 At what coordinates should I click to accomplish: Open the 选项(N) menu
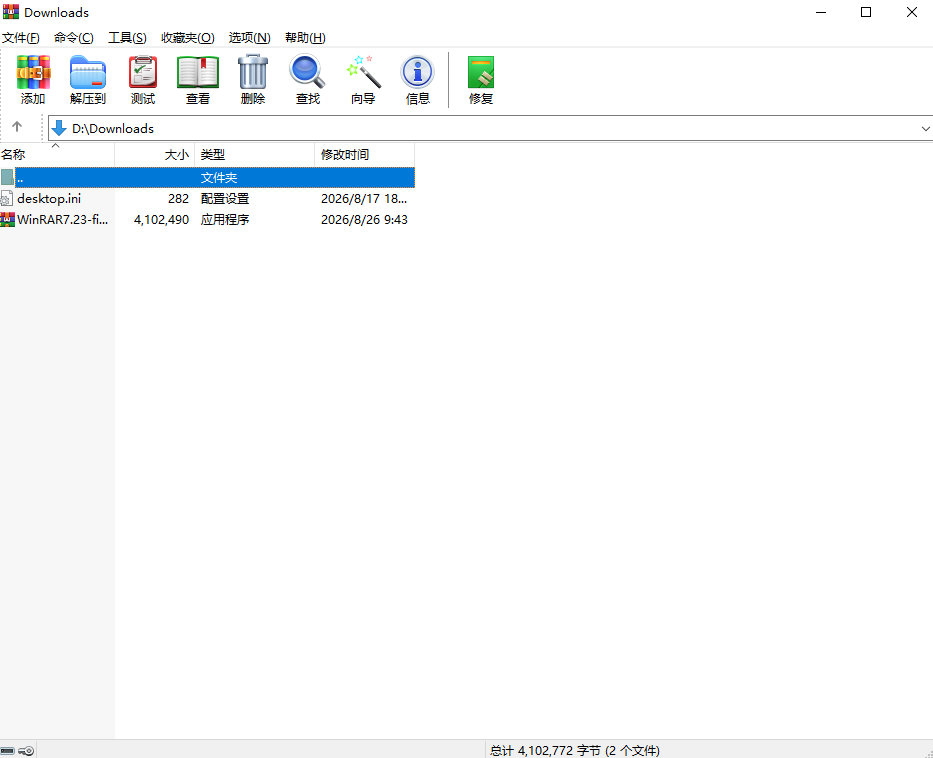click(250, 37)
